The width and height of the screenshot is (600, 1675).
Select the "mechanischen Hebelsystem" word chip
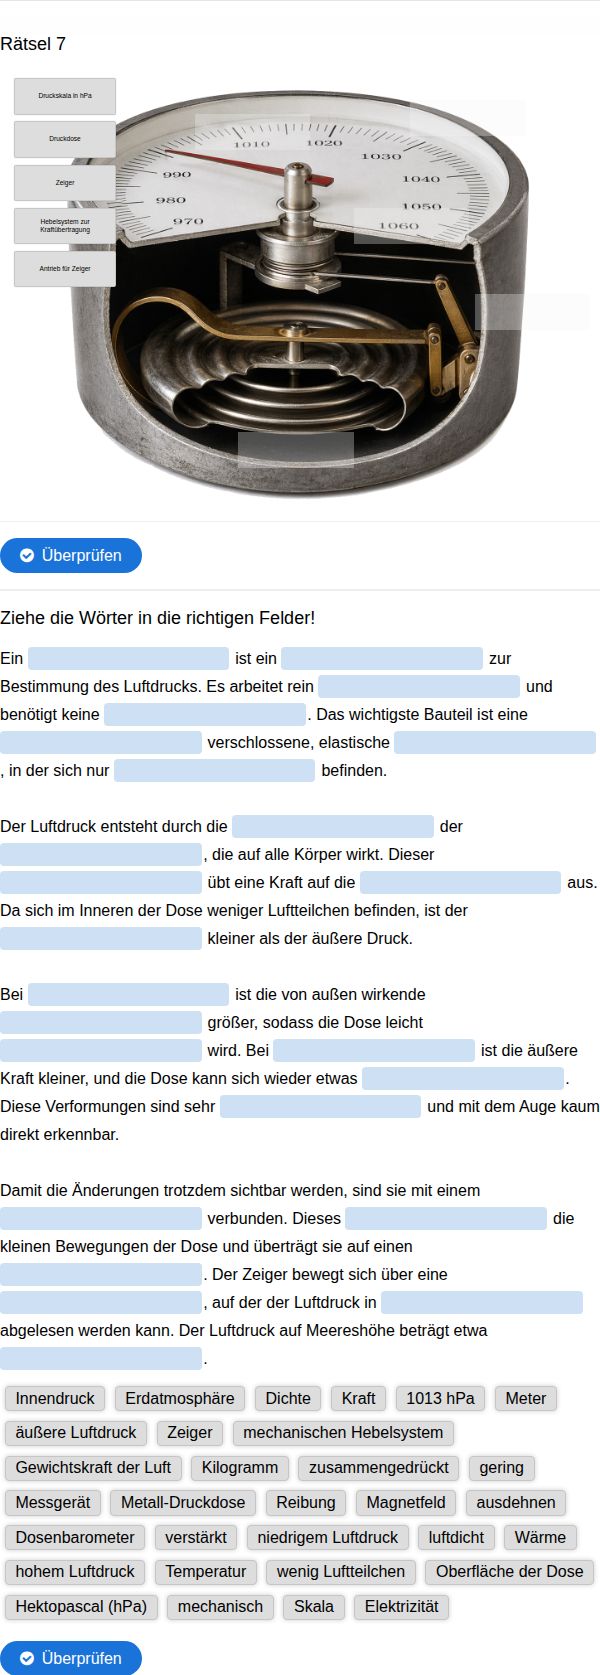click(343, 1432)
